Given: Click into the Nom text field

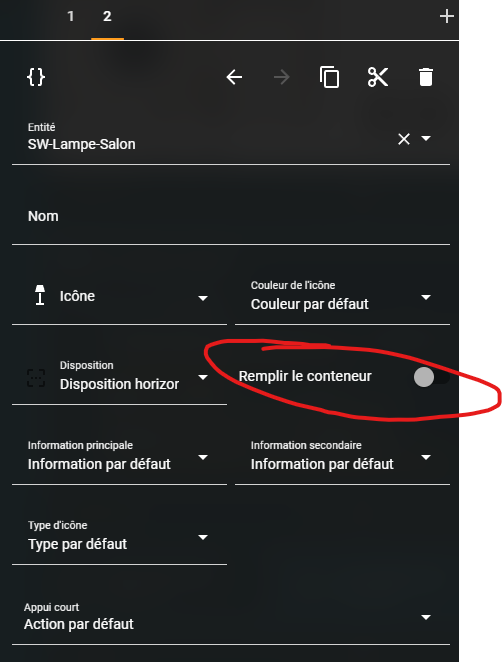Looking at the screenshot, I should point(231,217).
